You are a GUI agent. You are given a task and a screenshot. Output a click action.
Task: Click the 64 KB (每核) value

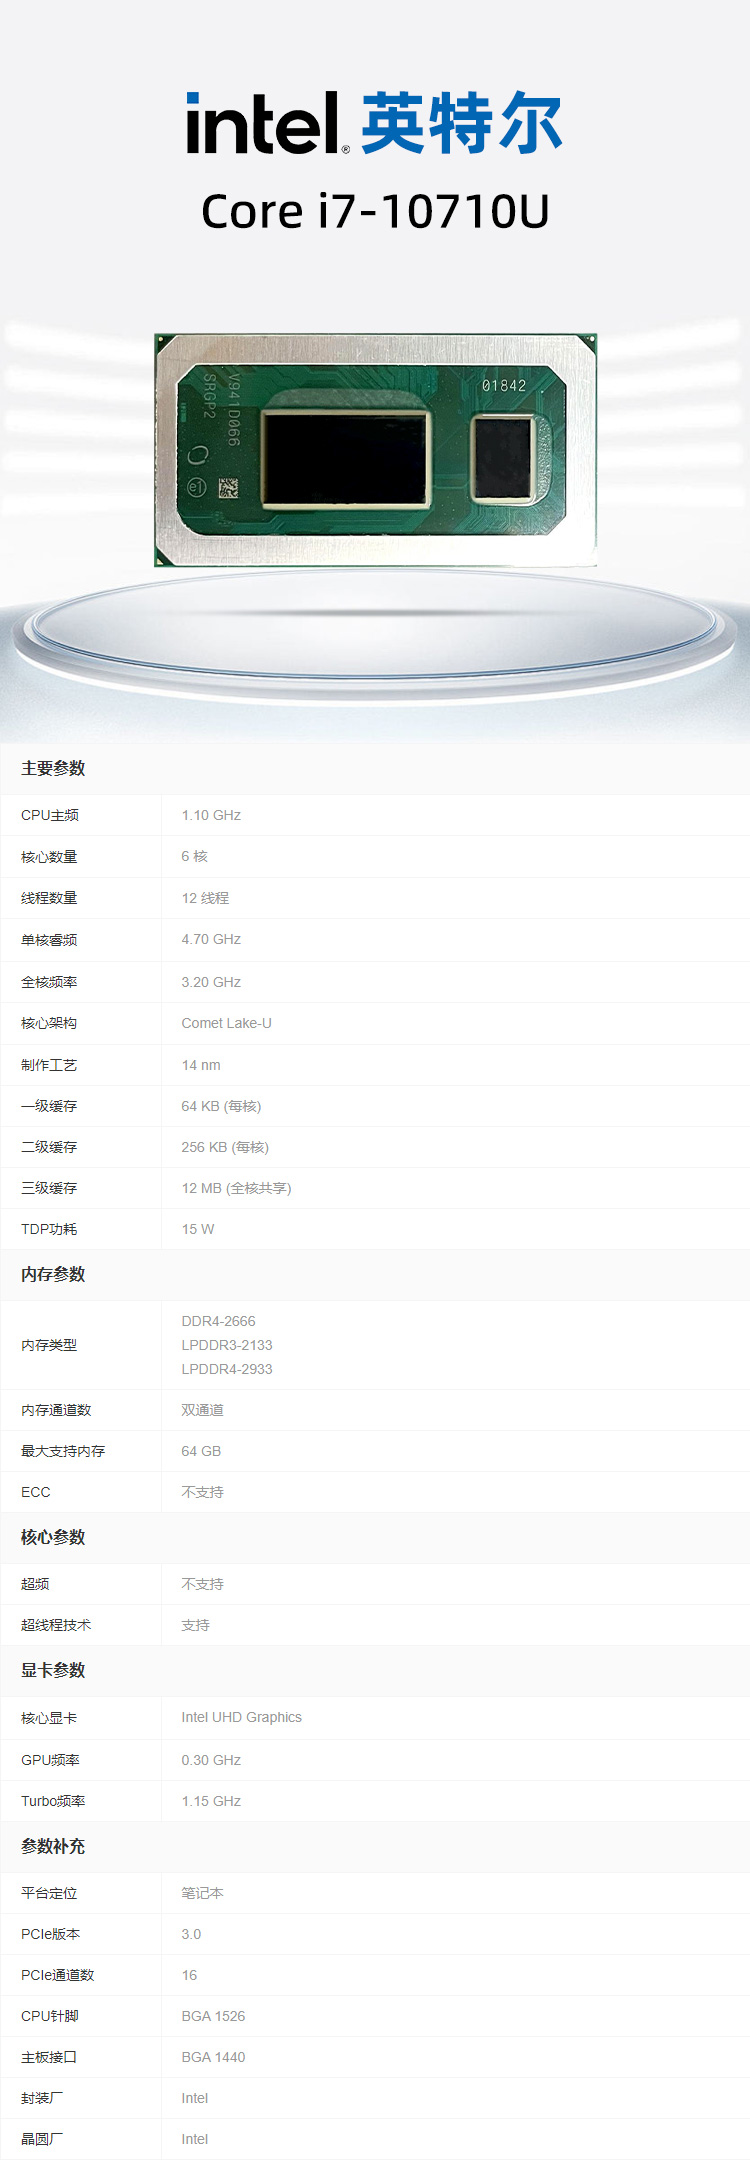[x=221, y=1106]
